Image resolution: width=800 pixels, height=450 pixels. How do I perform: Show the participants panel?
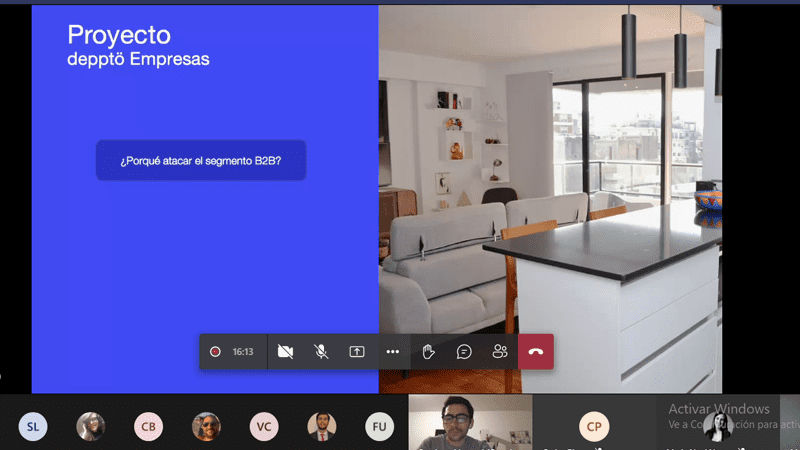[x=499, y=352]
